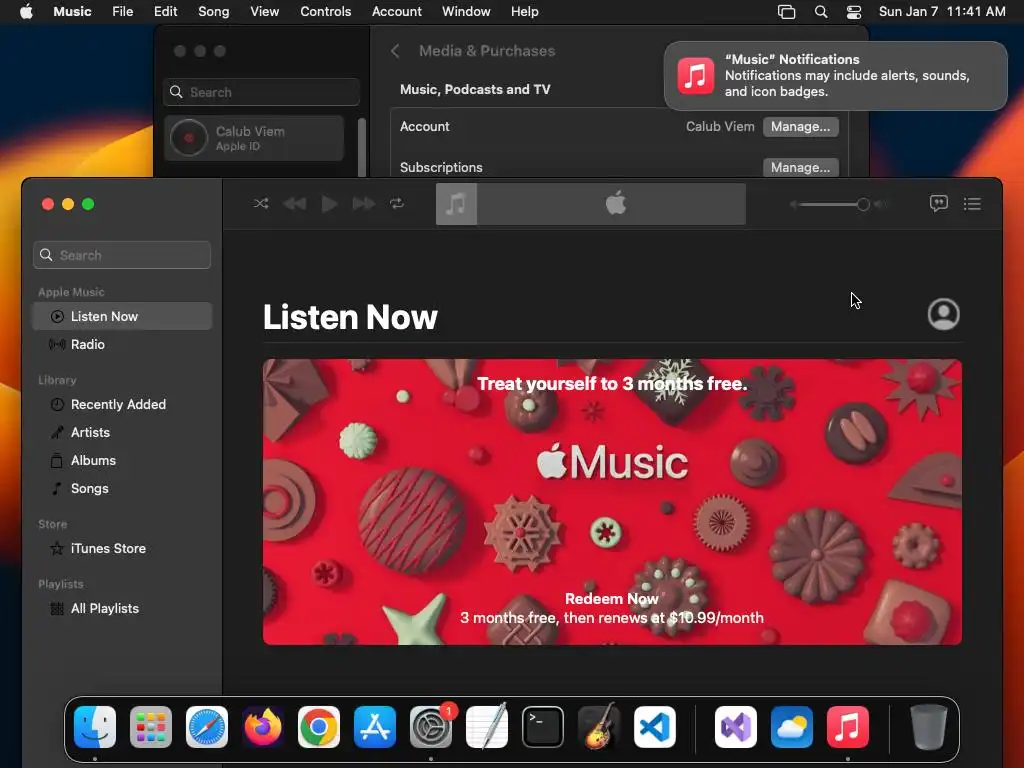Screen dimensions: 1024x768
Task: Open the Edit menu
Action: [165, 11]
